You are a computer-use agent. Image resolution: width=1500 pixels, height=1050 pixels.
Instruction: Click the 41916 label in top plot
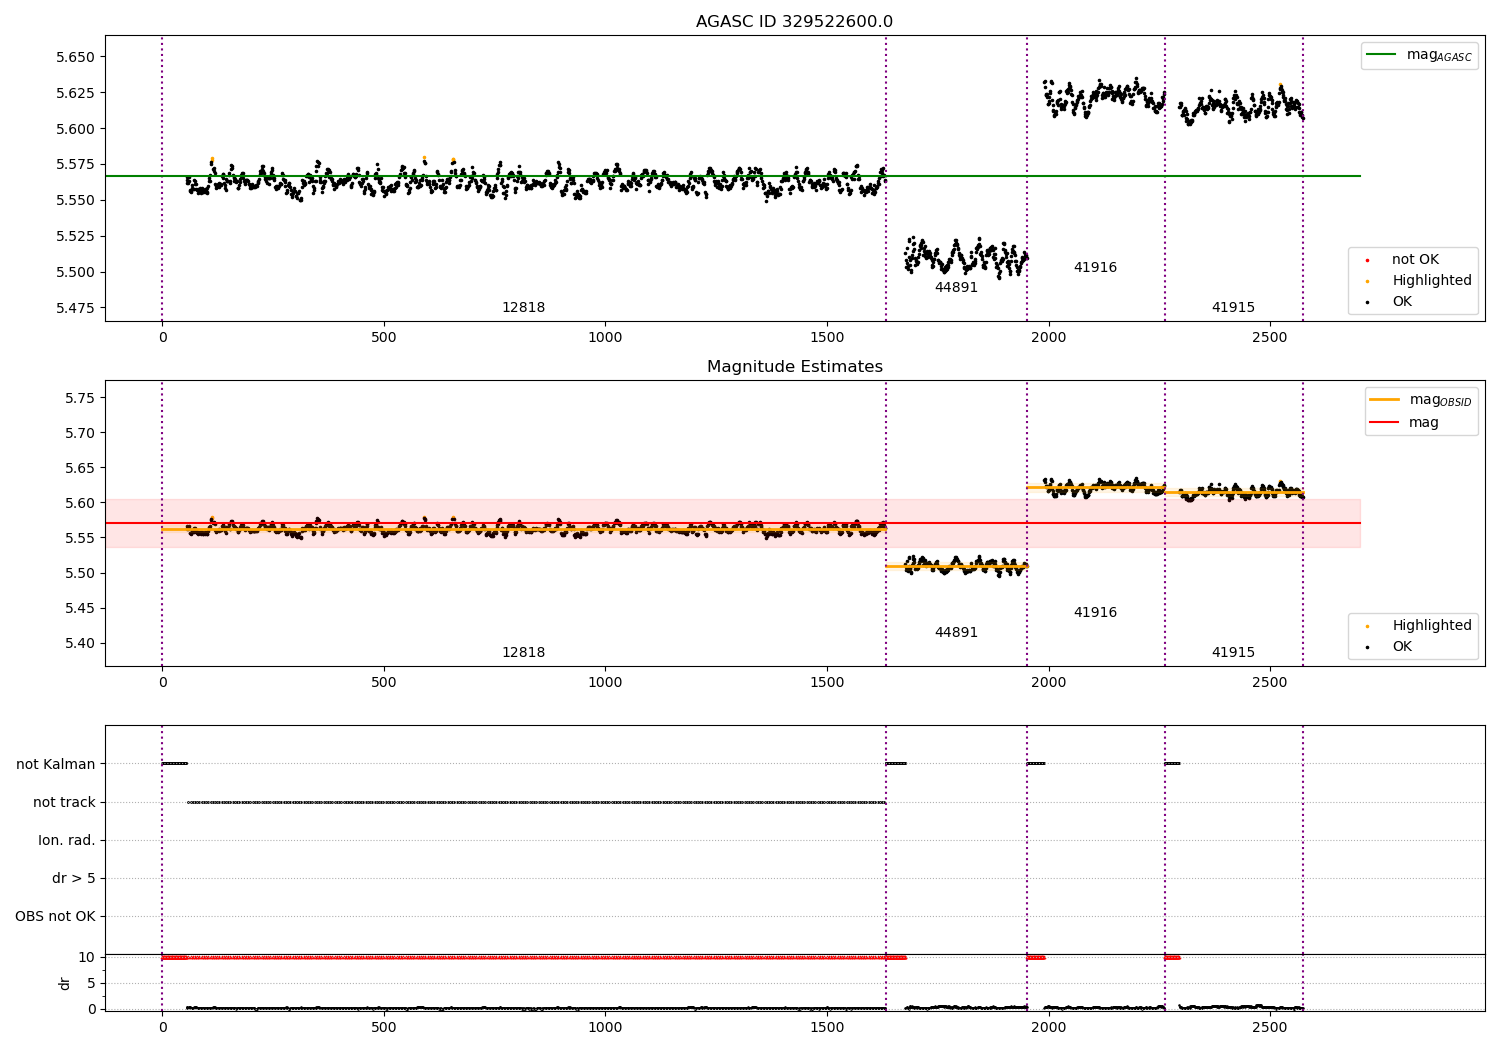[x=1095, y=268]
